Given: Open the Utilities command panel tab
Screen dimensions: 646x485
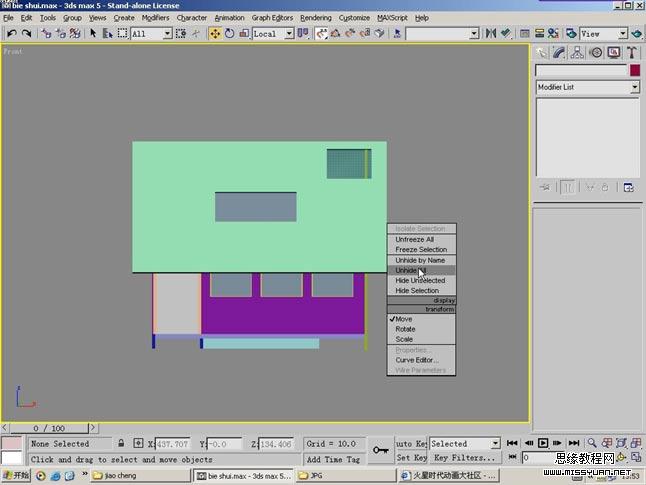Looking at the screenshot, I should click(632, 53).
